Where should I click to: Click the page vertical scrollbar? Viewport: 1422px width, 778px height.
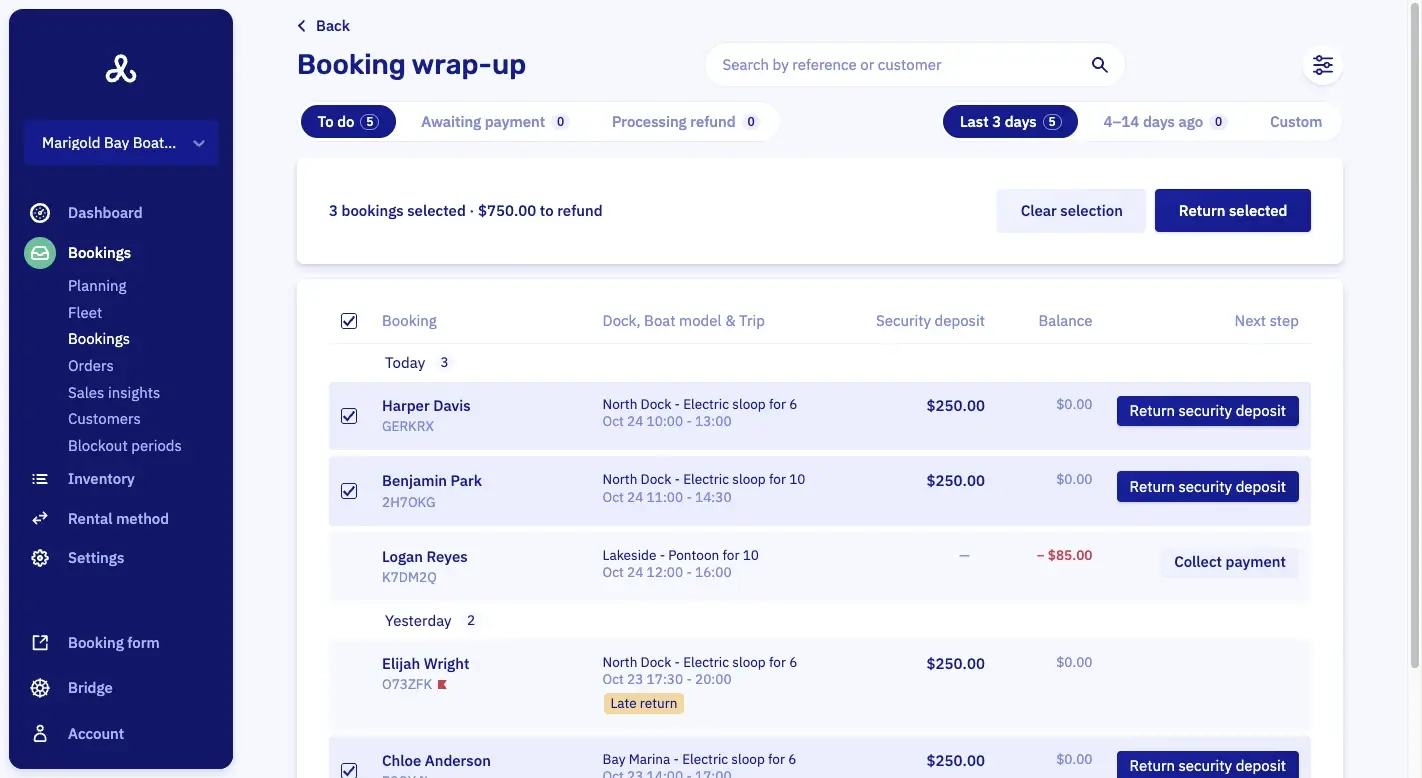click(1414, 335)
